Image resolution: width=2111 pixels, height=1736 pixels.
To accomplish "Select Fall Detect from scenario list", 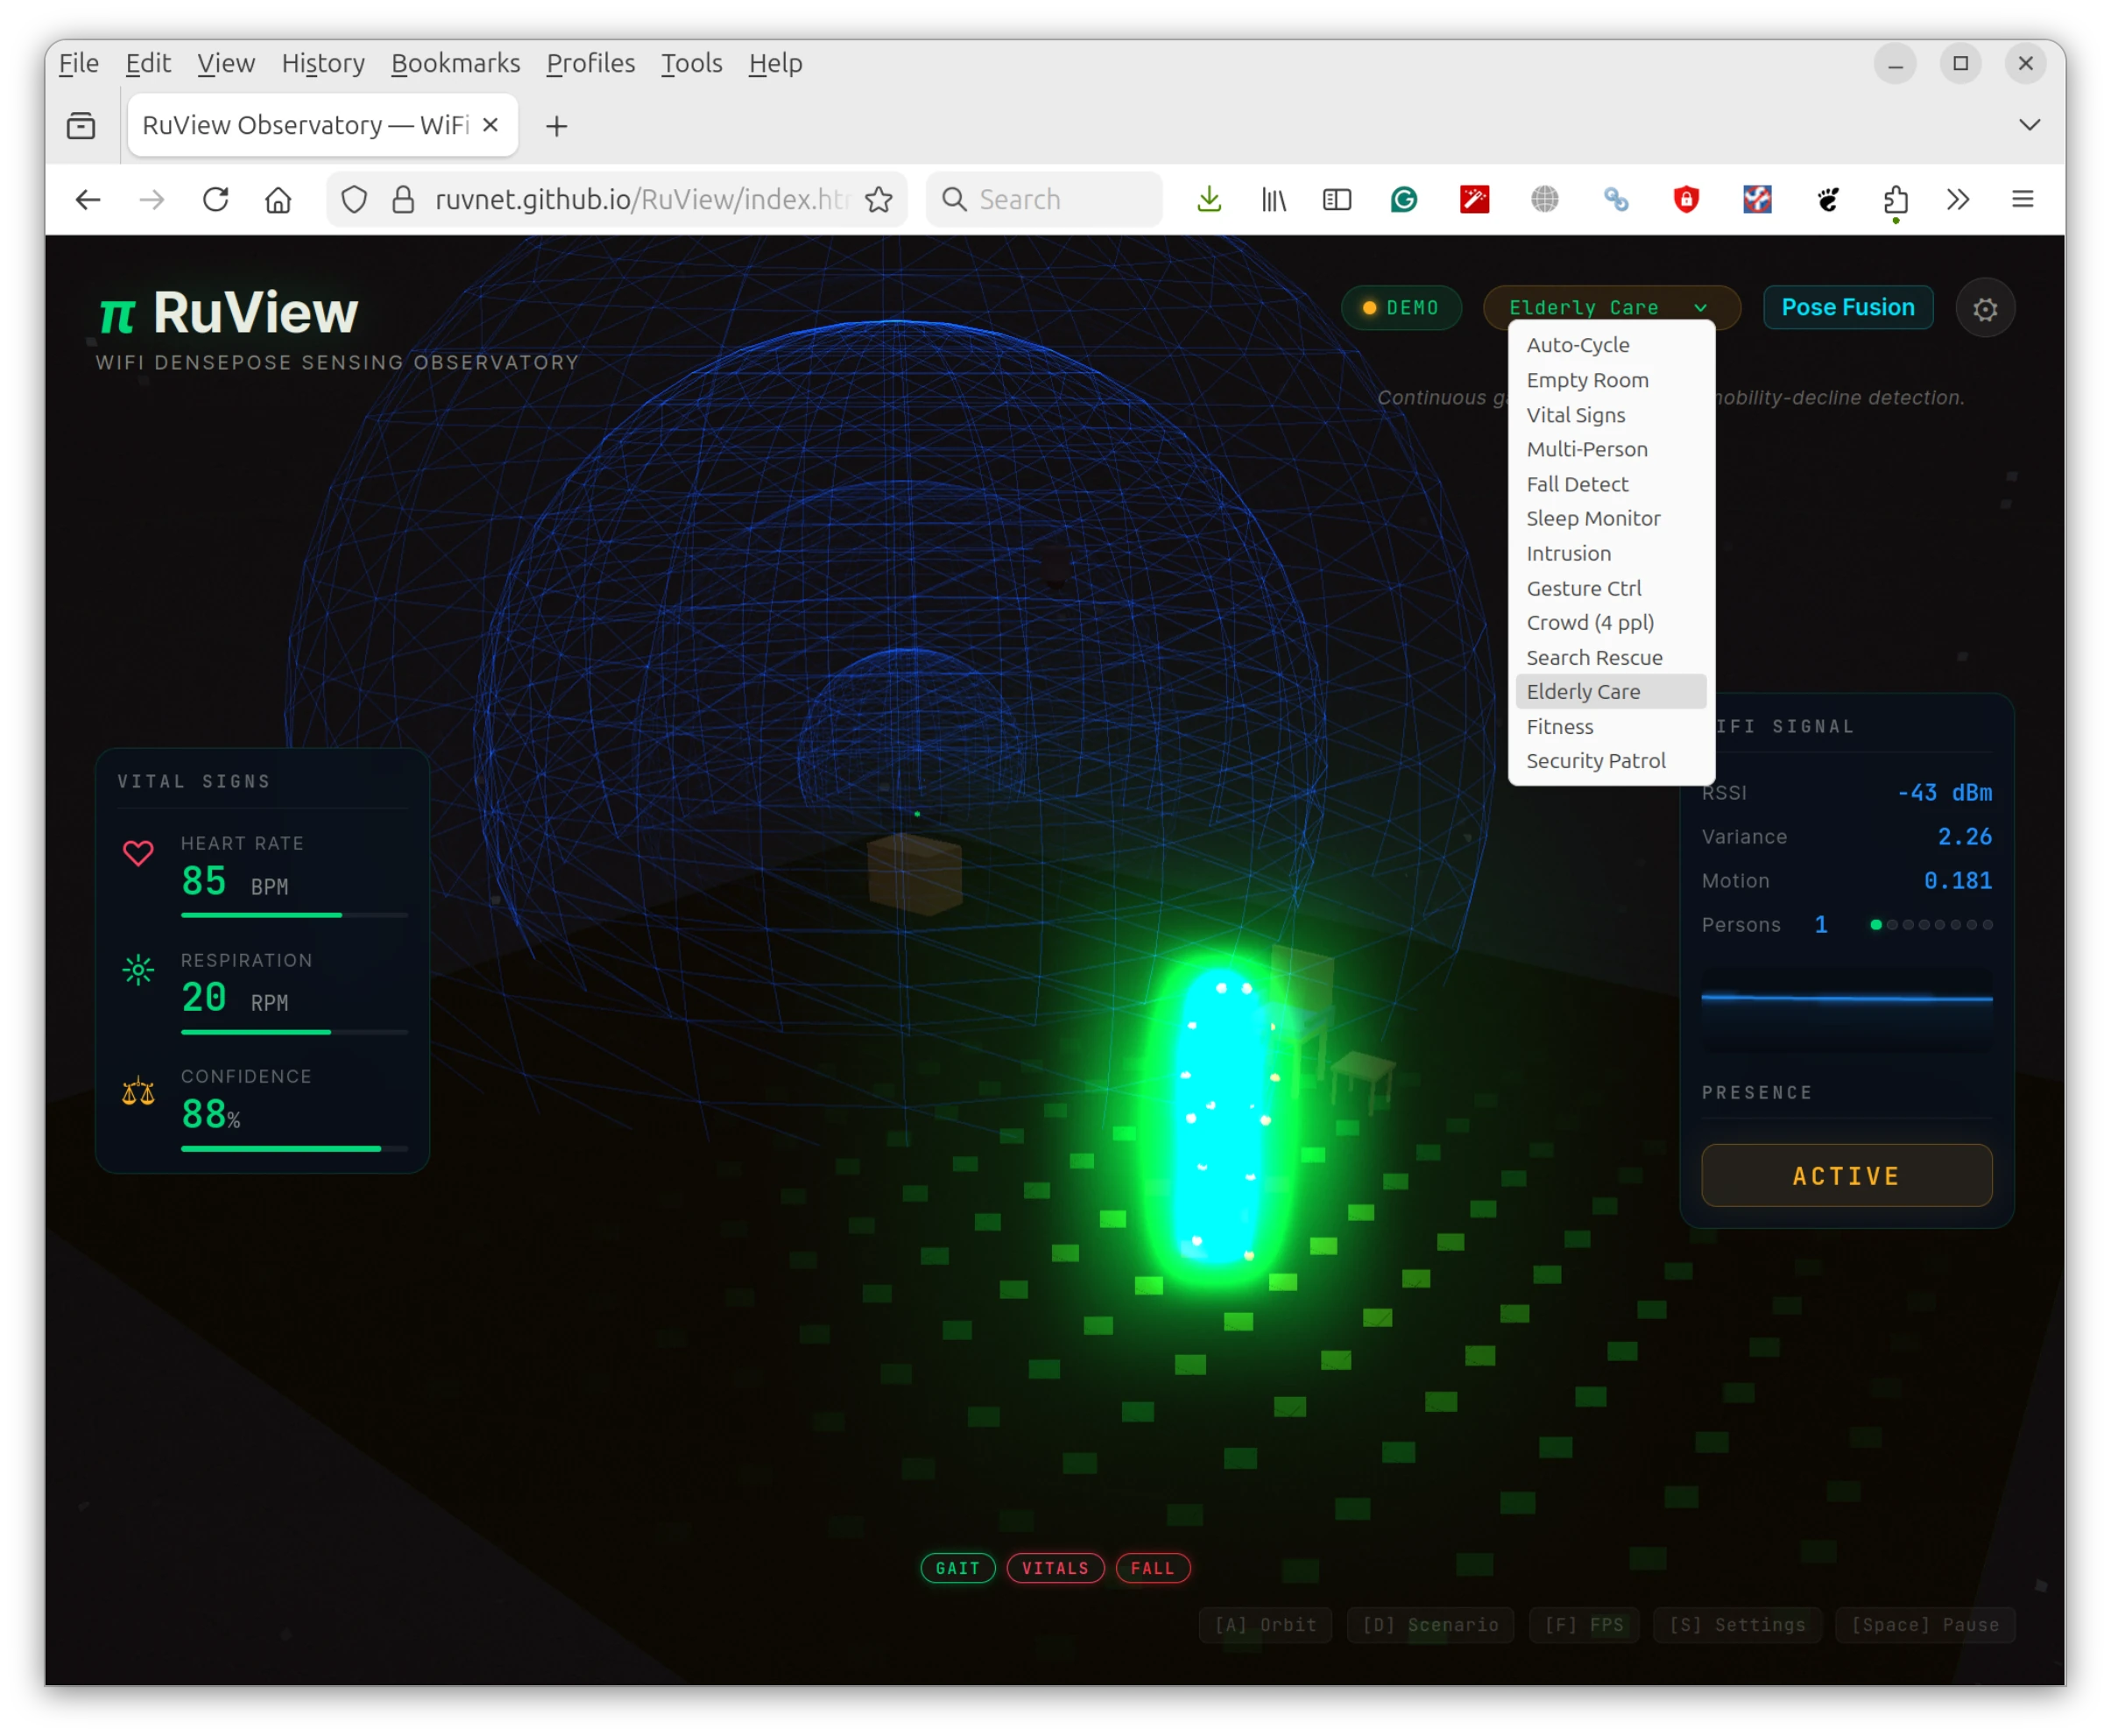I will pyautogui.click(x=1577, y=484).
